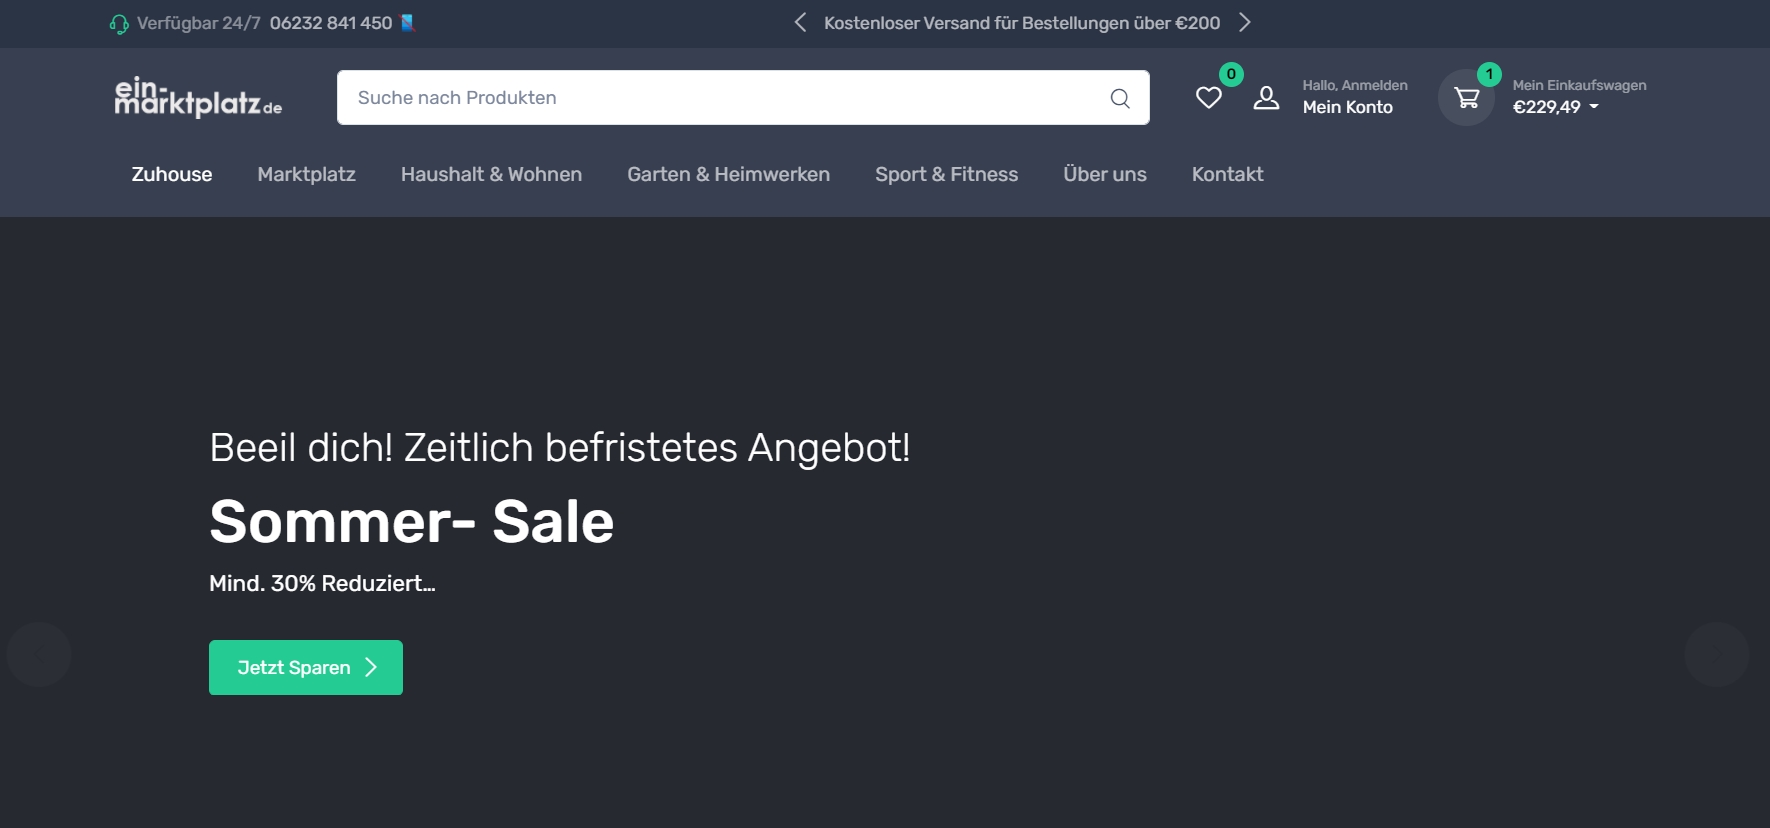Open Haushalt & Wohnen menu

(491, 174)
